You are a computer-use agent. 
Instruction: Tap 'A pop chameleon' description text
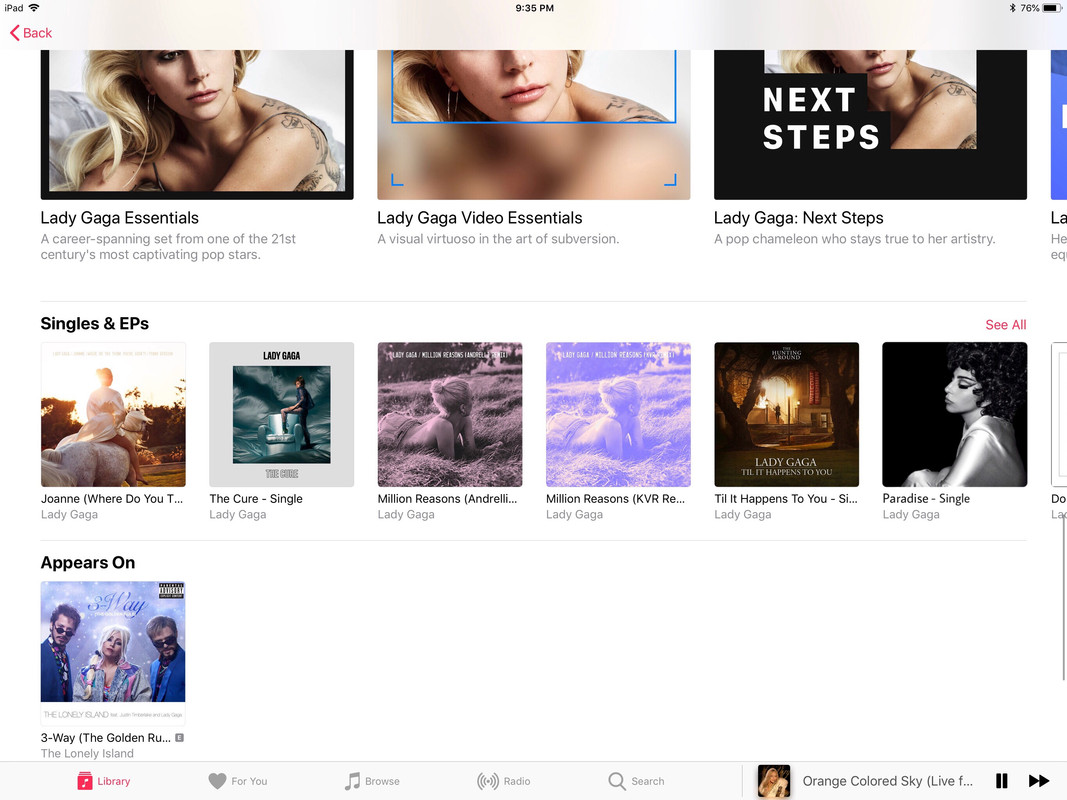click(x=854, y=239)
